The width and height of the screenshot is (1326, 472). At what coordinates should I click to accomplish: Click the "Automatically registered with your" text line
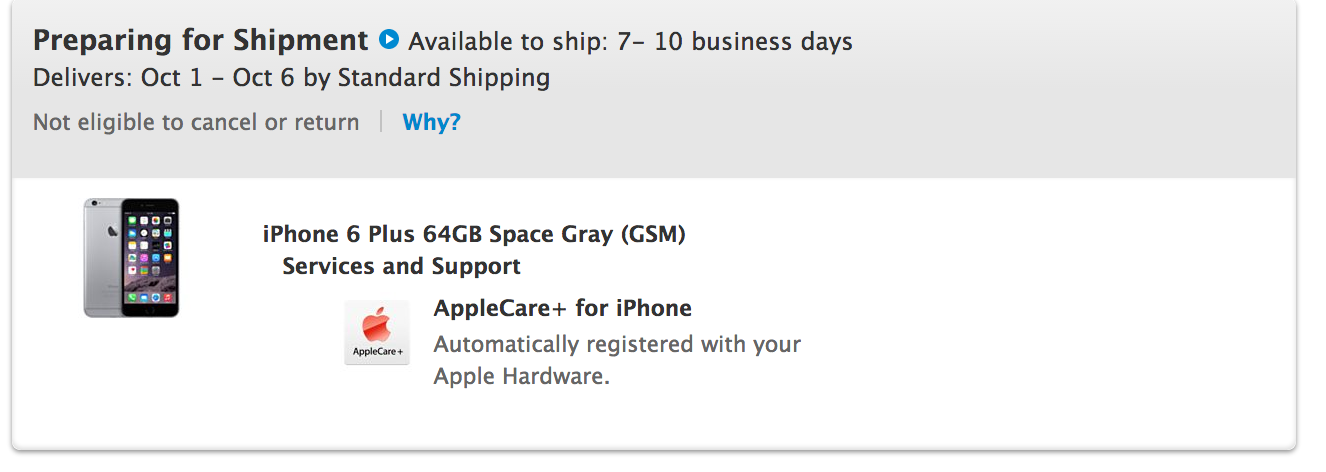coord(617,344)
